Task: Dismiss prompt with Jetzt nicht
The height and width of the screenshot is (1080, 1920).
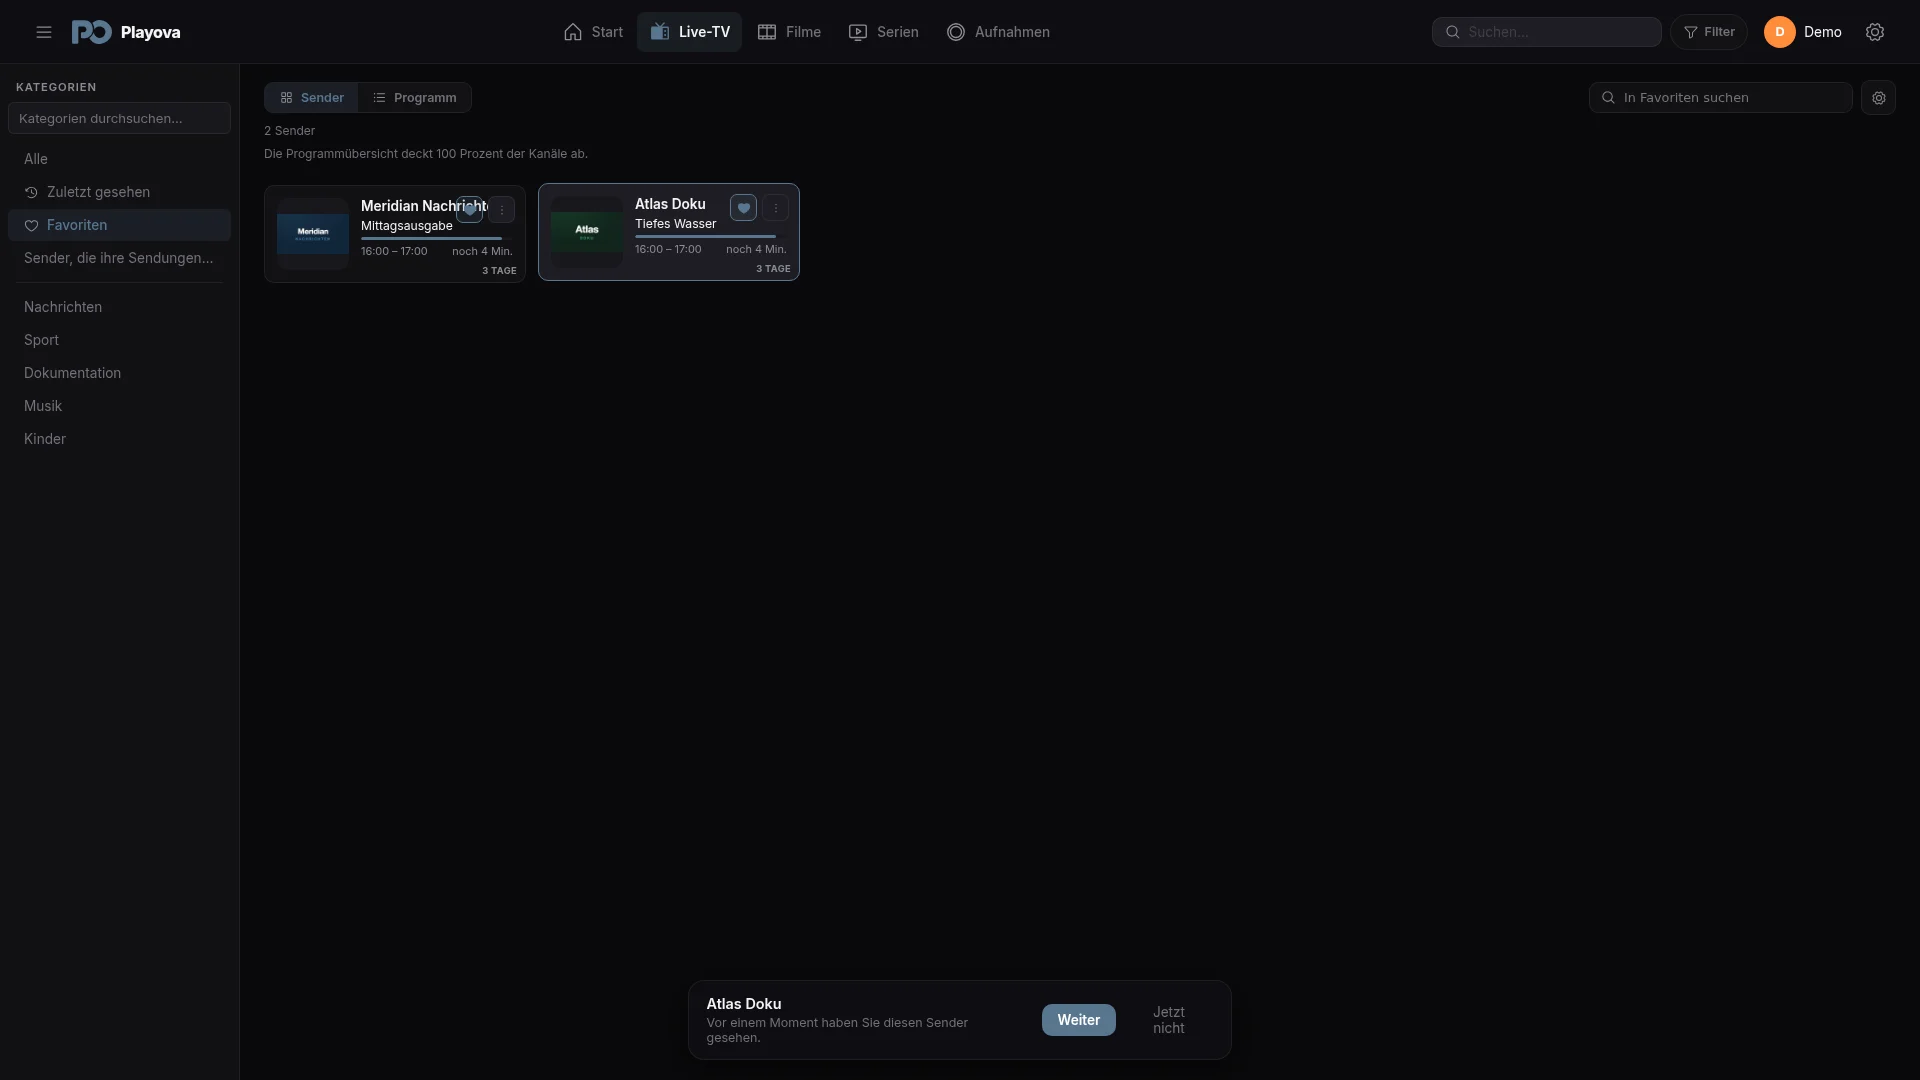Action: pos(1169,1020)
